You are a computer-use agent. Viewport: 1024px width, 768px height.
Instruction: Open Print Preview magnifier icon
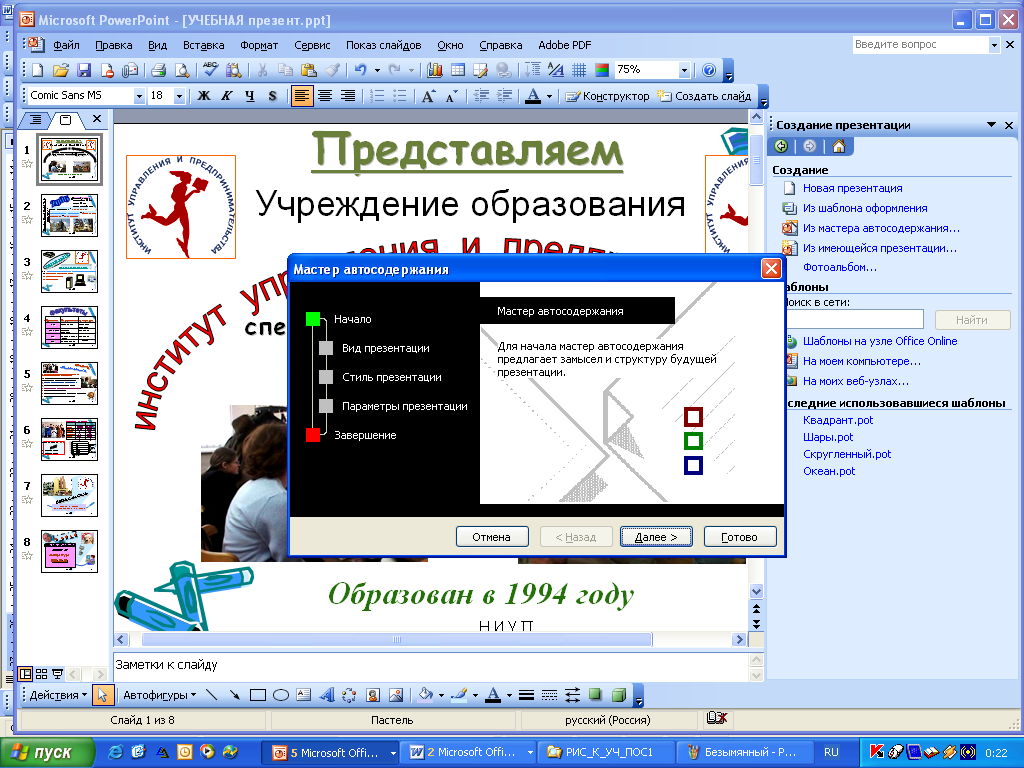pyautogui.click(x=182, y=70)
